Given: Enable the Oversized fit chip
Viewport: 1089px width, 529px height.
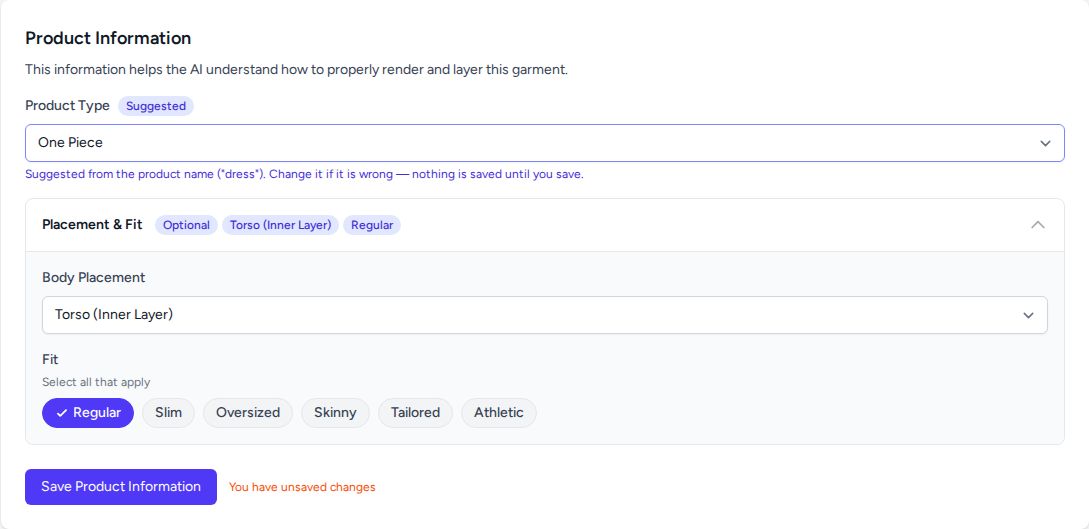Looking at the screenshot, I should coord(248,413).
